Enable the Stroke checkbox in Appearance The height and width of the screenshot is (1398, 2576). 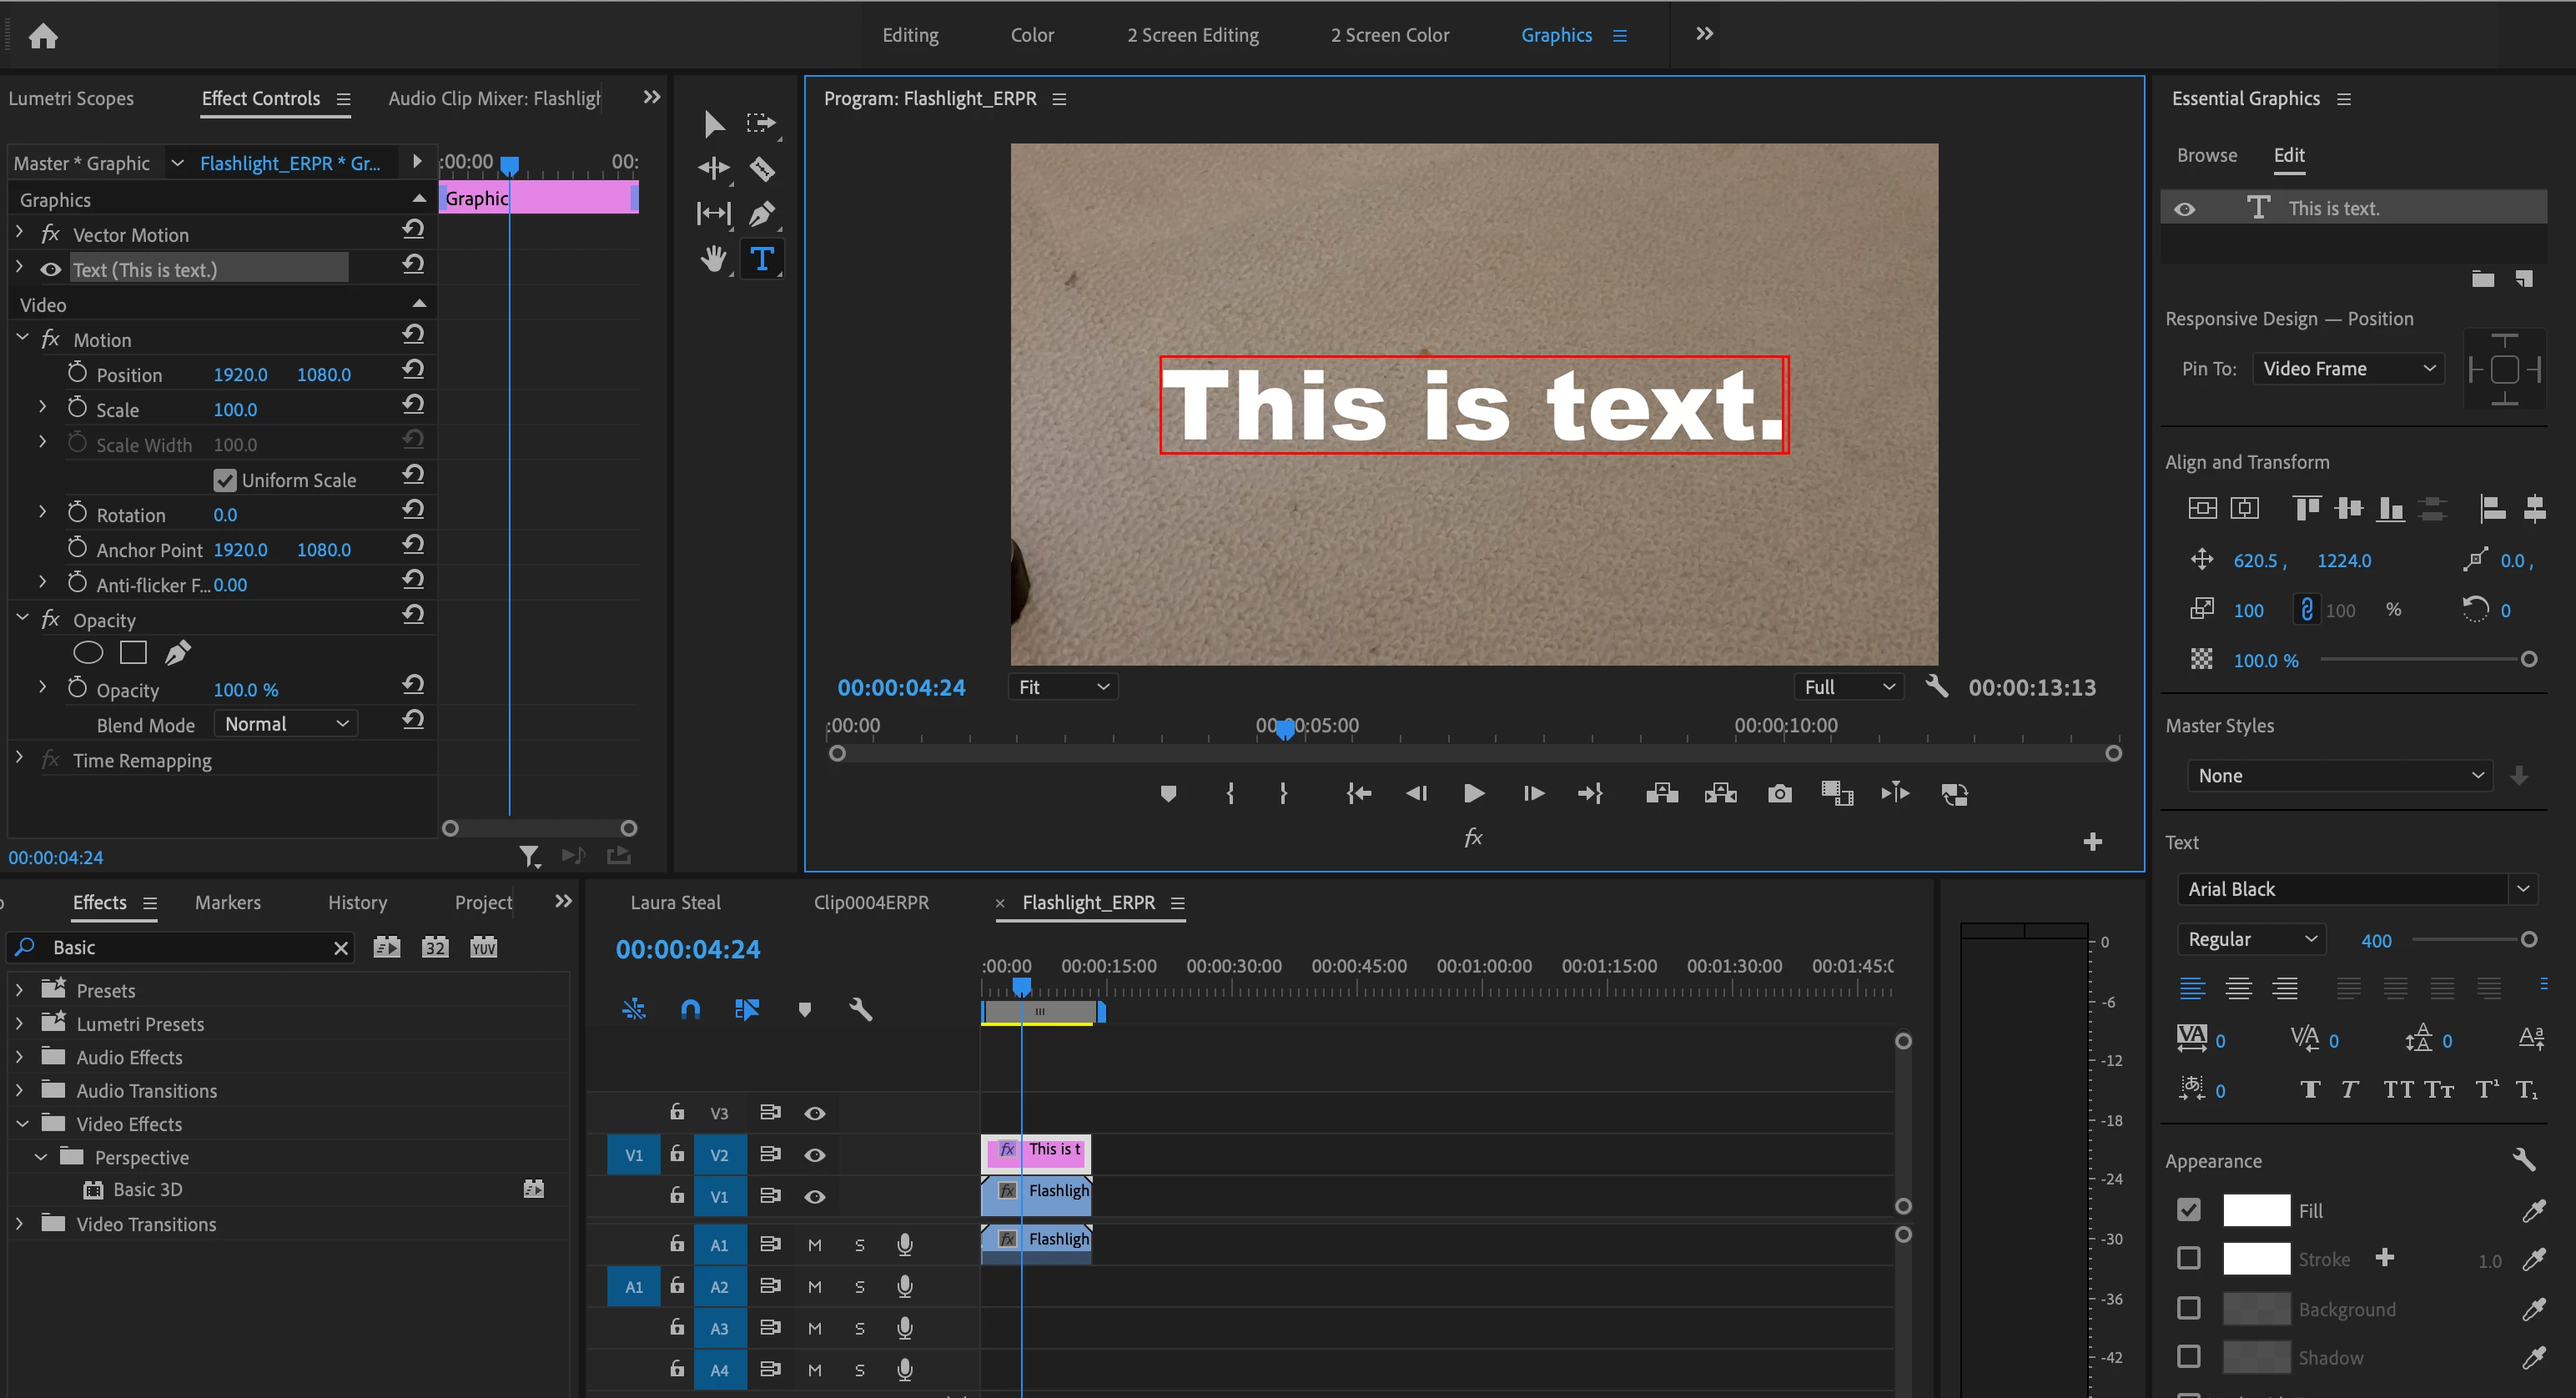click(x=2188, y=1258)
